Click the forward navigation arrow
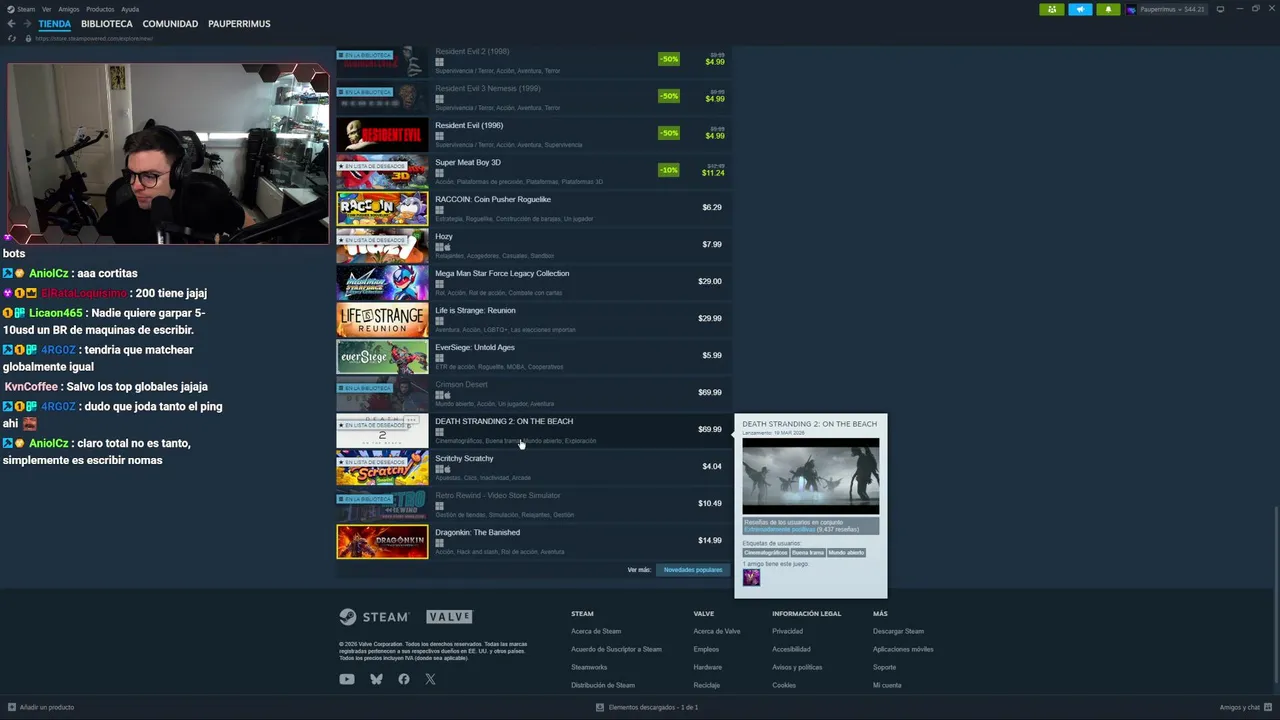This screenshot has height=720, width=1280. [26, 23]
